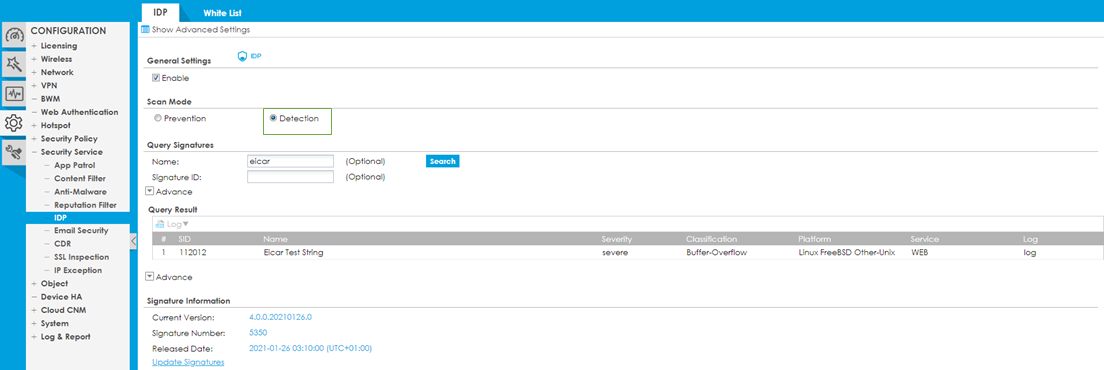Screen dimensions: 1104x370
Task: Open Device HA in the menu
Action: [61, 297]
